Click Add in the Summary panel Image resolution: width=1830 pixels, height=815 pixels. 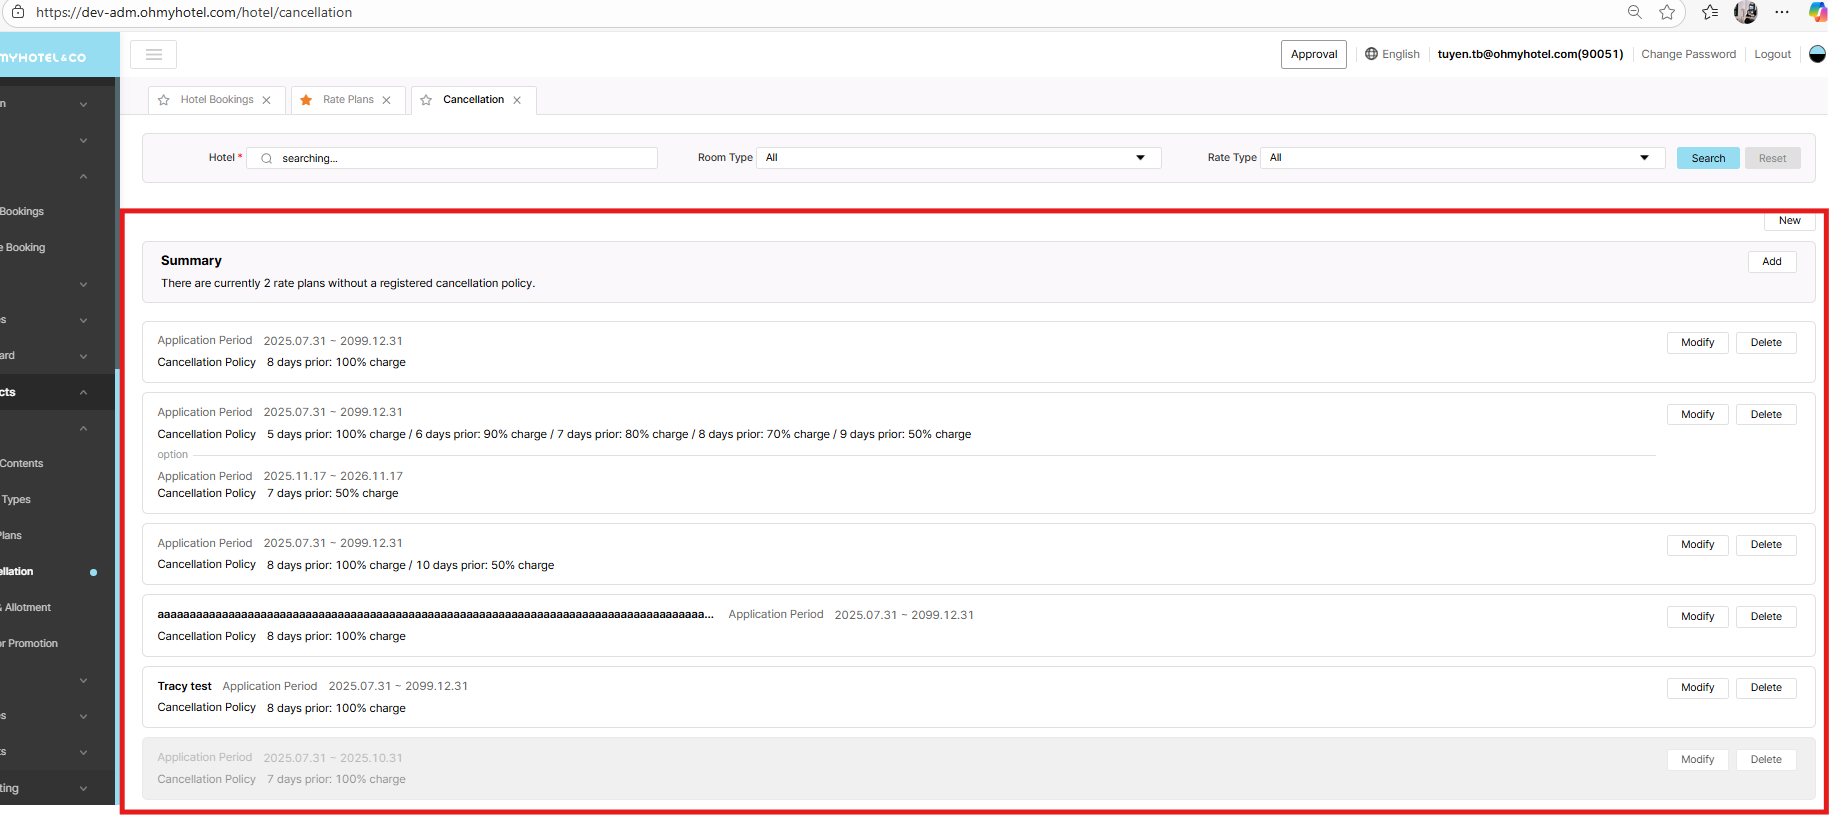pos(1772,262)
